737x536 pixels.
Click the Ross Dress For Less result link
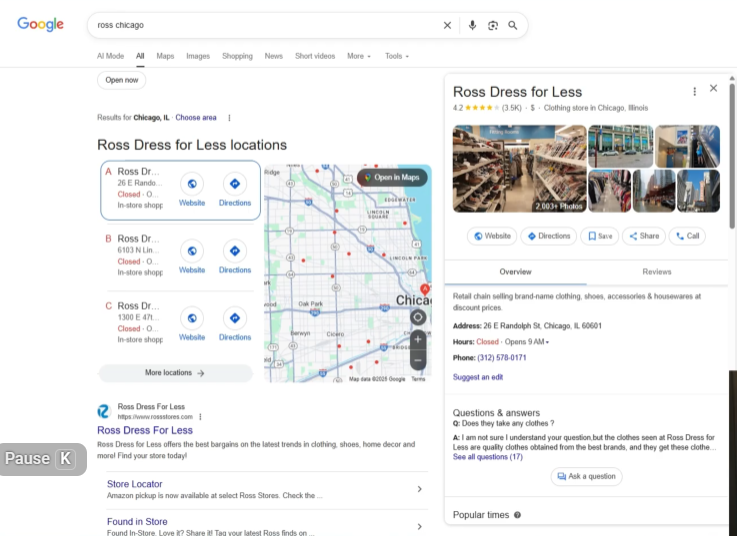pyautogui.click(x=145, y=430)
